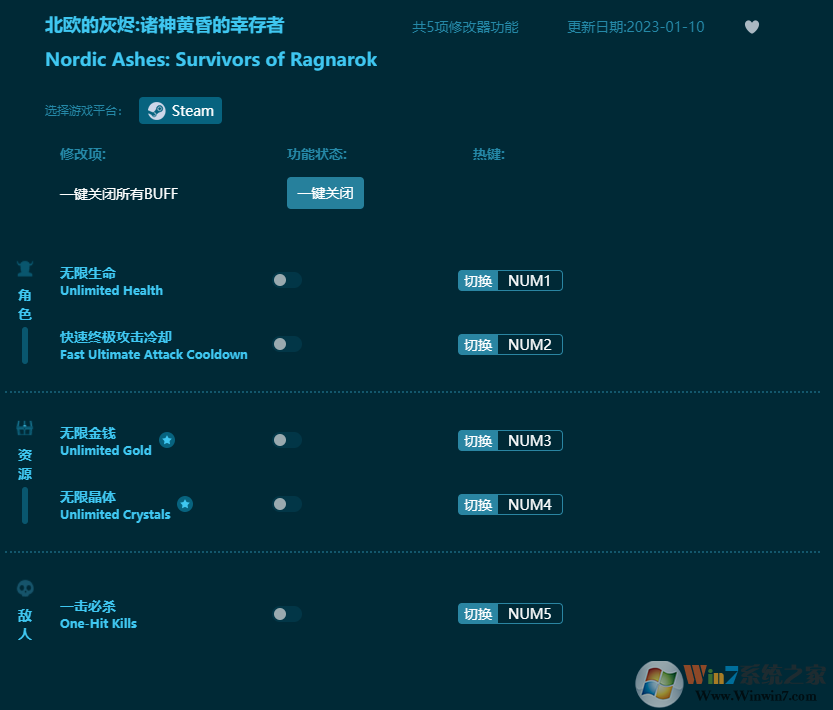
Task: Switch on Unlimited Crystals toggle
Action: pyautogui.click(x=287, y=504)
